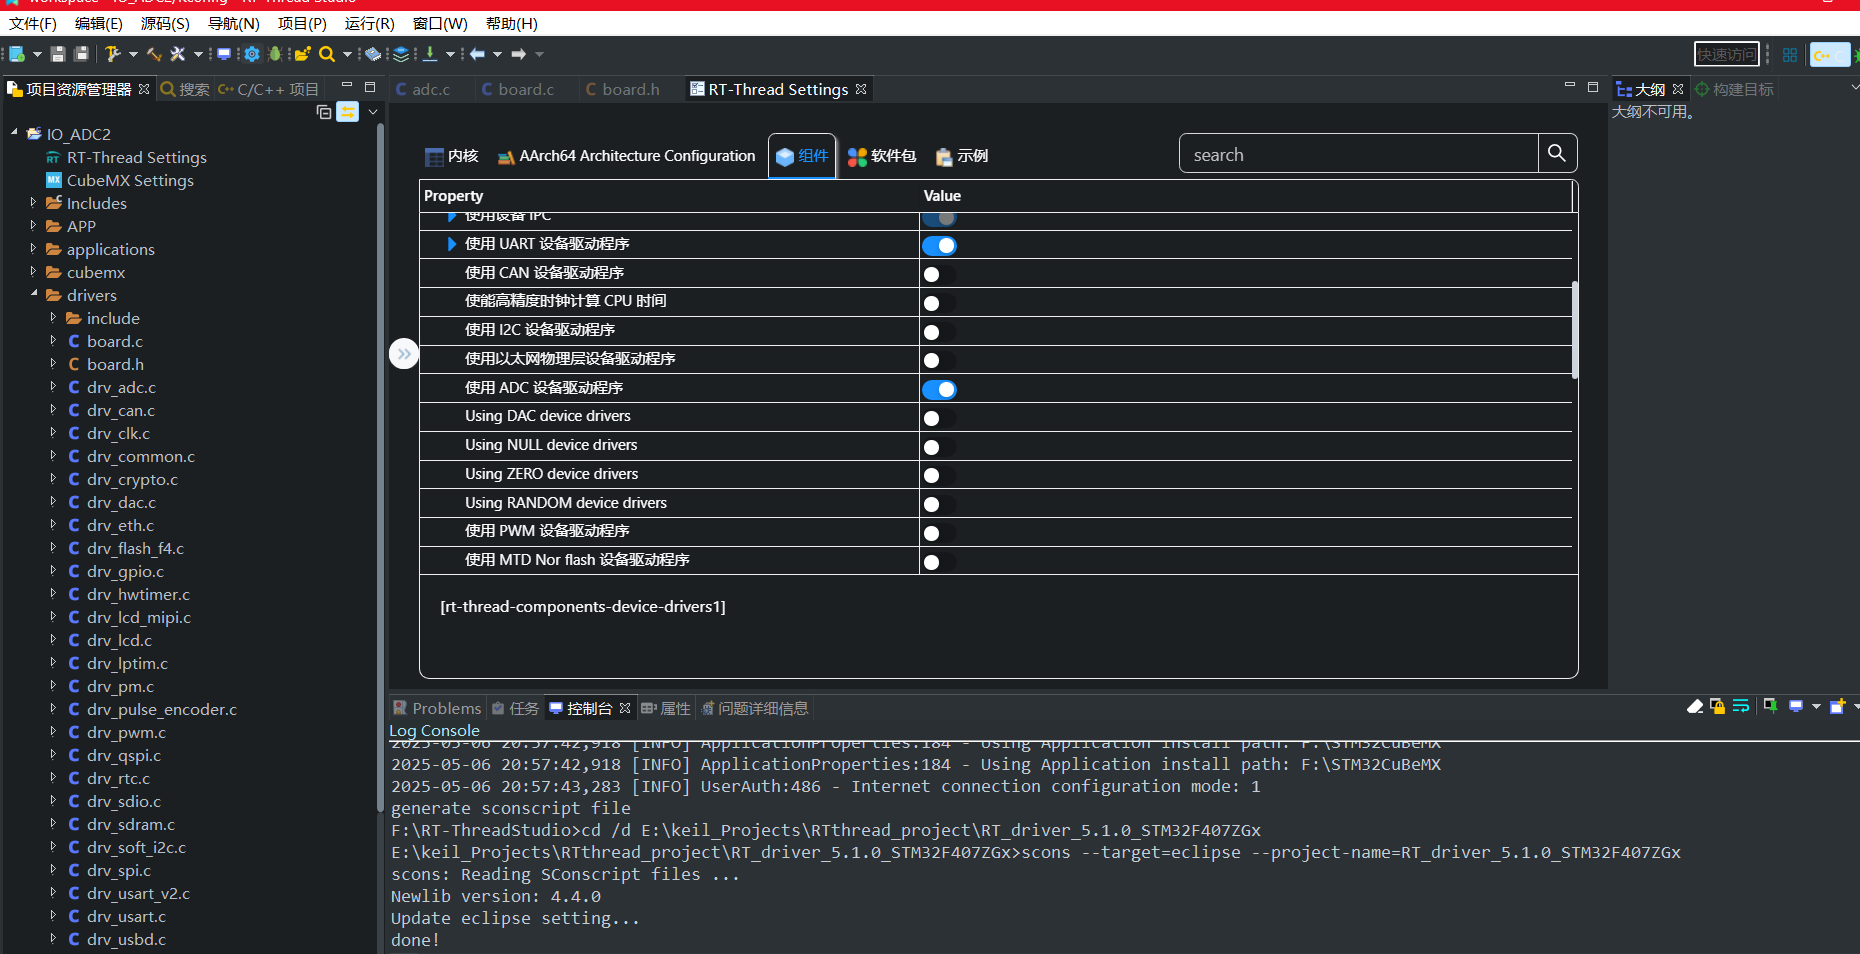Click the Rebuild hammer icon
This screenshot has height=954, width=1860.
click(154, 54)
